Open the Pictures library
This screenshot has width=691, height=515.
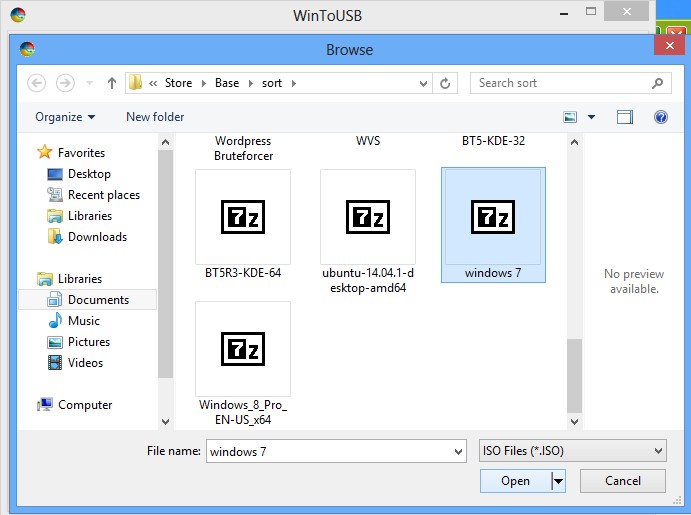click(89, 342)
